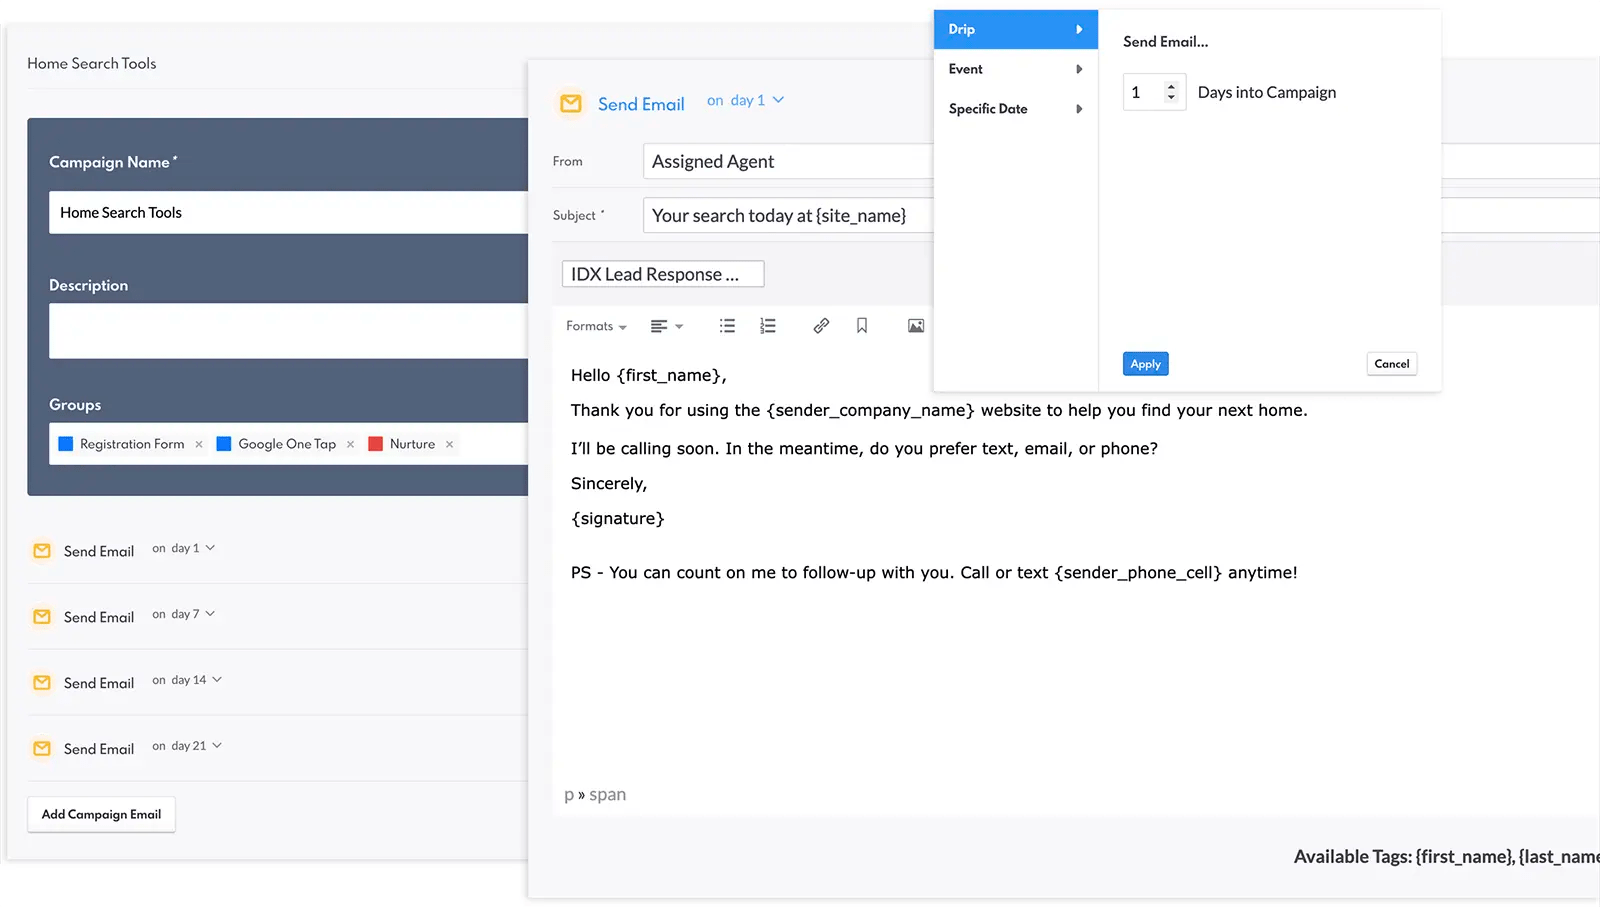Click Add Campaign Email button

tap(101, 814)
